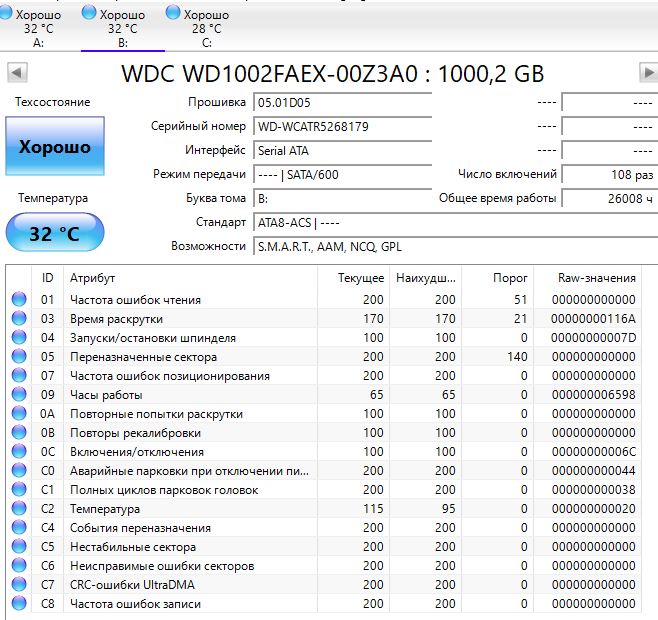
Task: Click status icon of row C5 Нестабильные сектора
Action: [x=19, y=547]
